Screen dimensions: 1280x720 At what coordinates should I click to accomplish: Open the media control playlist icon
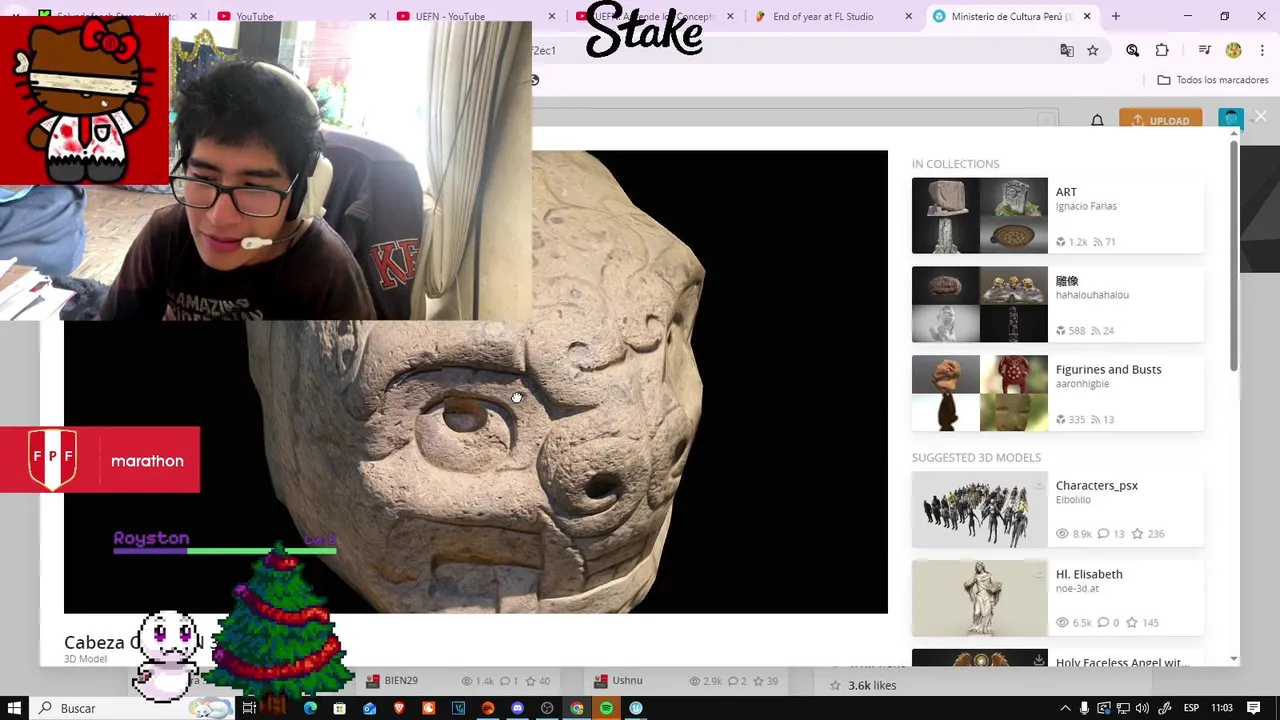click(1205, 50)
